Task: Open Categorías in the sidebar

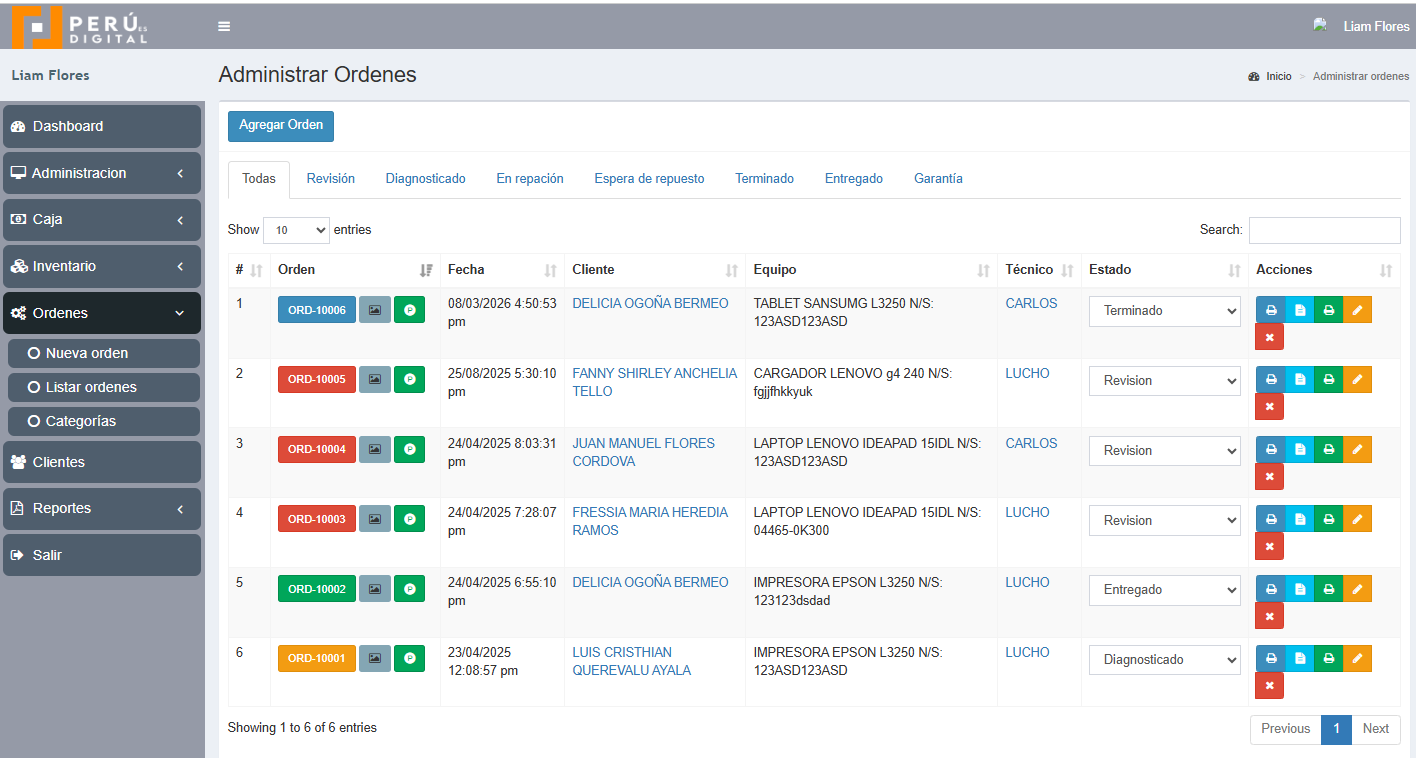Action: click(x=104, y=421)
